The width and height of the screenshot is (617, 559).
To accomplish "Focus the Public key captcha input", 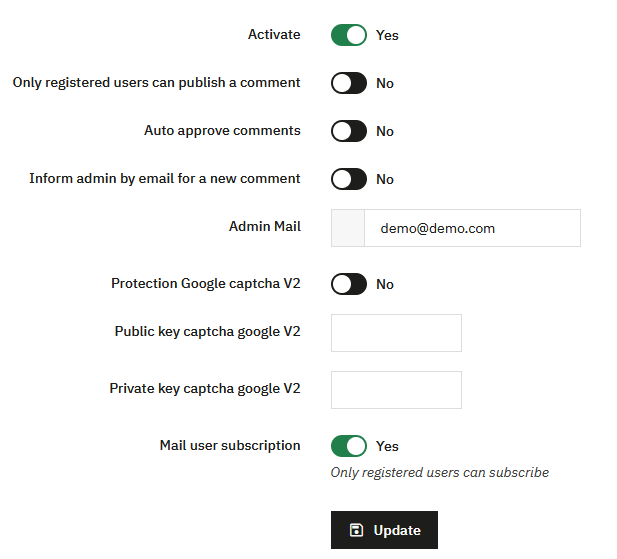I will pos(396,333).
